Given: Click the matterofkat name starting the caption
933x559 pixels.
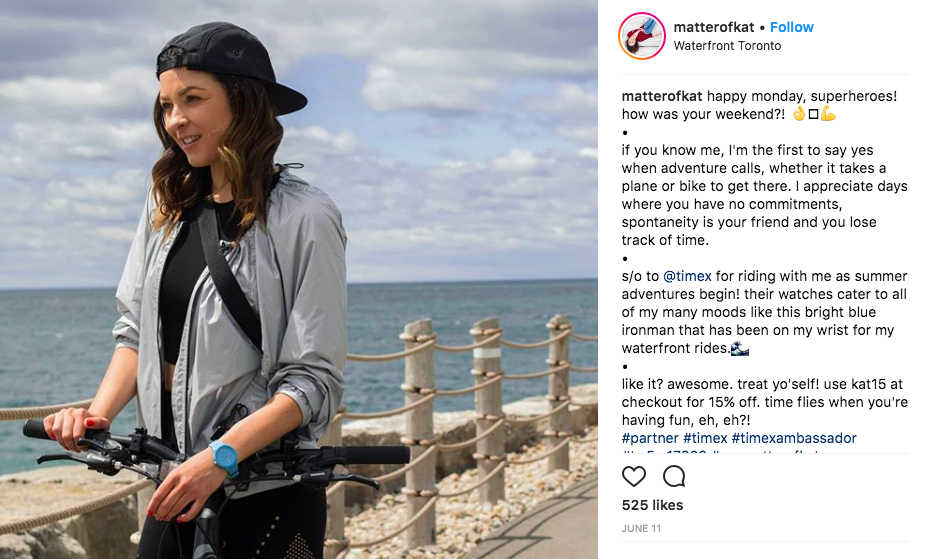Looking at the screenshot, I should (662, 96).
